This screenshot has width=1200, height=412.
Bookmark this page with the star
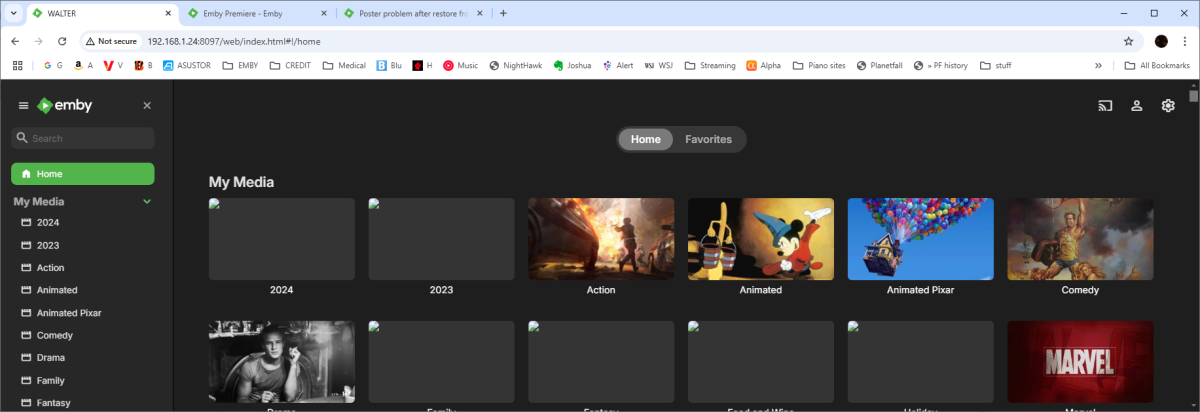point(1128,41)
